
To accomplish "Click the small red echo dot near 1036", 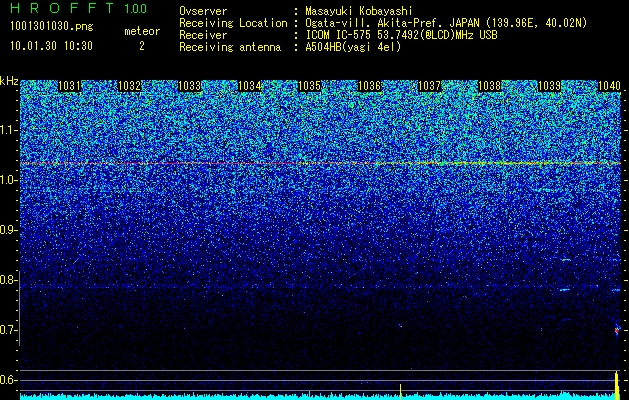I will coord(400,326).
